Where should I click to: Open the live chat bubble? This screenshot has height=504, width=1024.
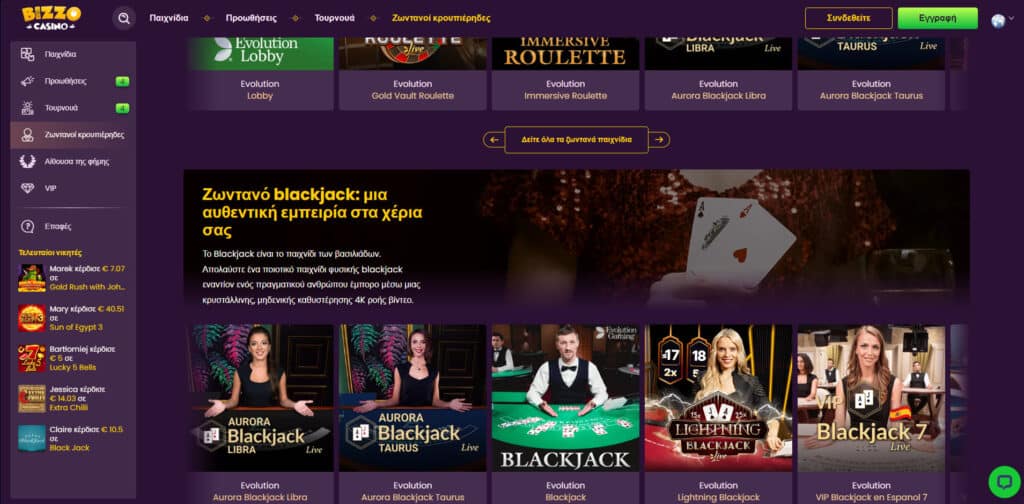1004,482
